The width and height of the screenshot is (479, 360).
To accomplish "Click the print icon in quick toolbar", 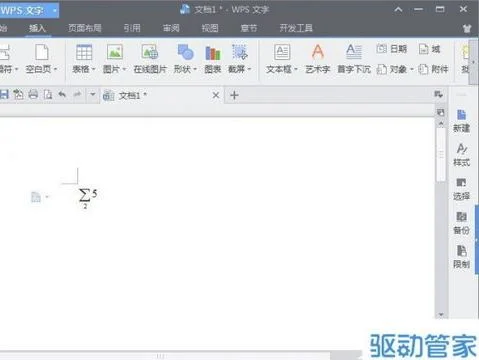I will 33,95.
